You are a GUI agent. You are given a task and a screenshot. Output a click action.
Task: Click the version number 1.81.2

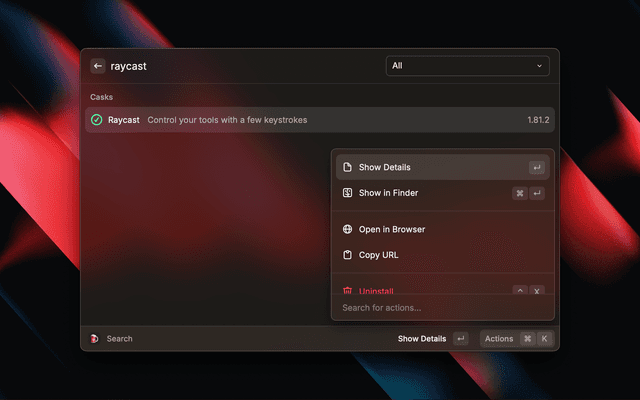coord(538,120)
